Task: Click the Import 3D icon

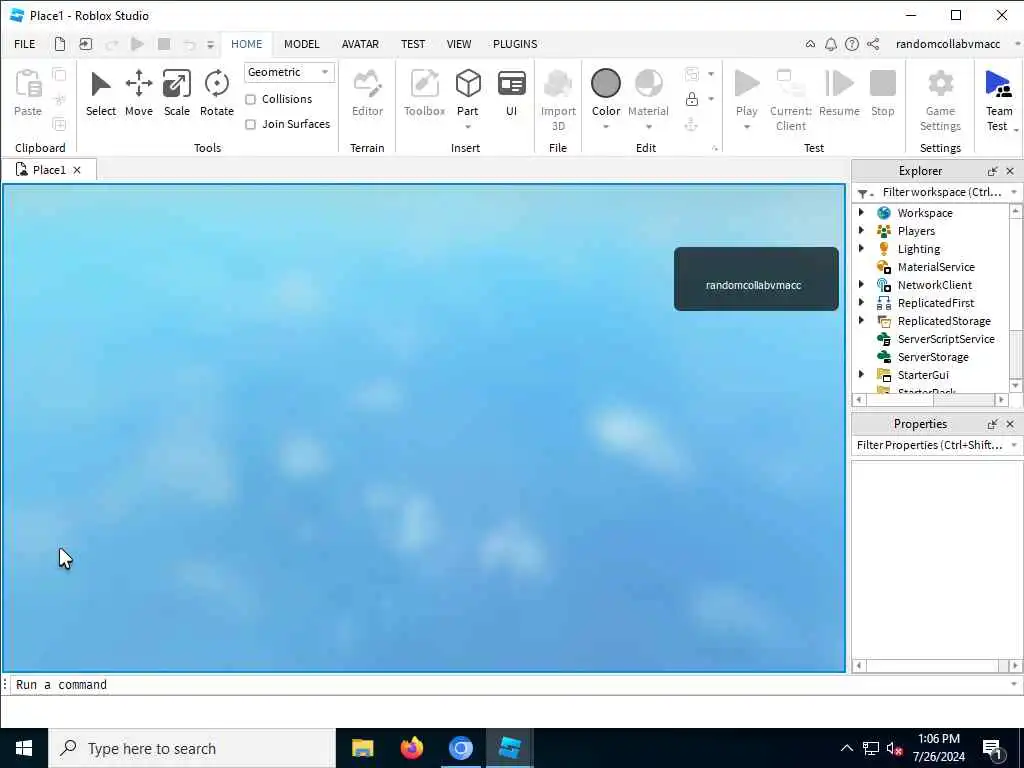Action: (x=558, y=84)
